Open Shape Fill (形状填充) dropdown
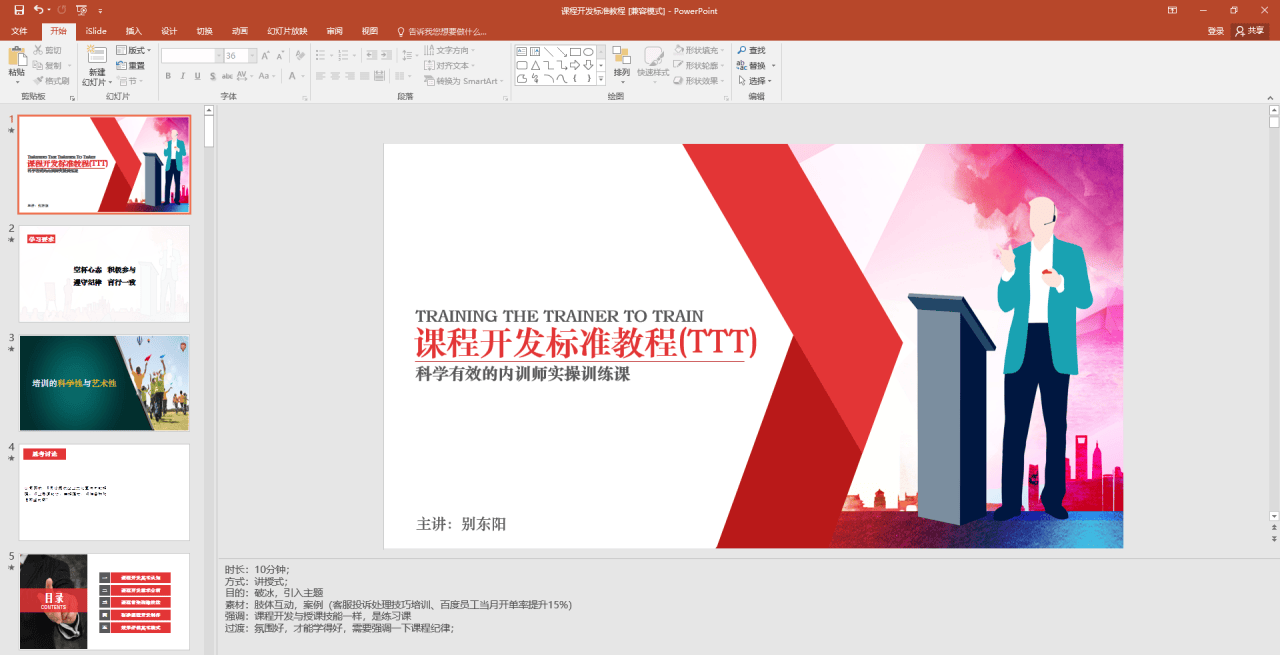 [700, 50]
